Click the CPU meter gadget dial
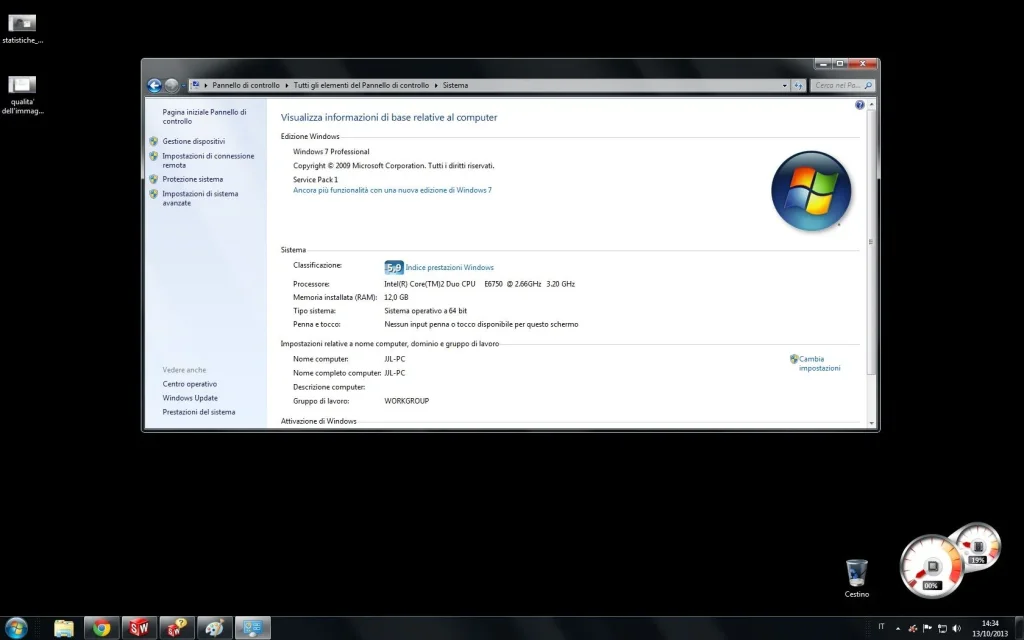 [x=932, y=566]
